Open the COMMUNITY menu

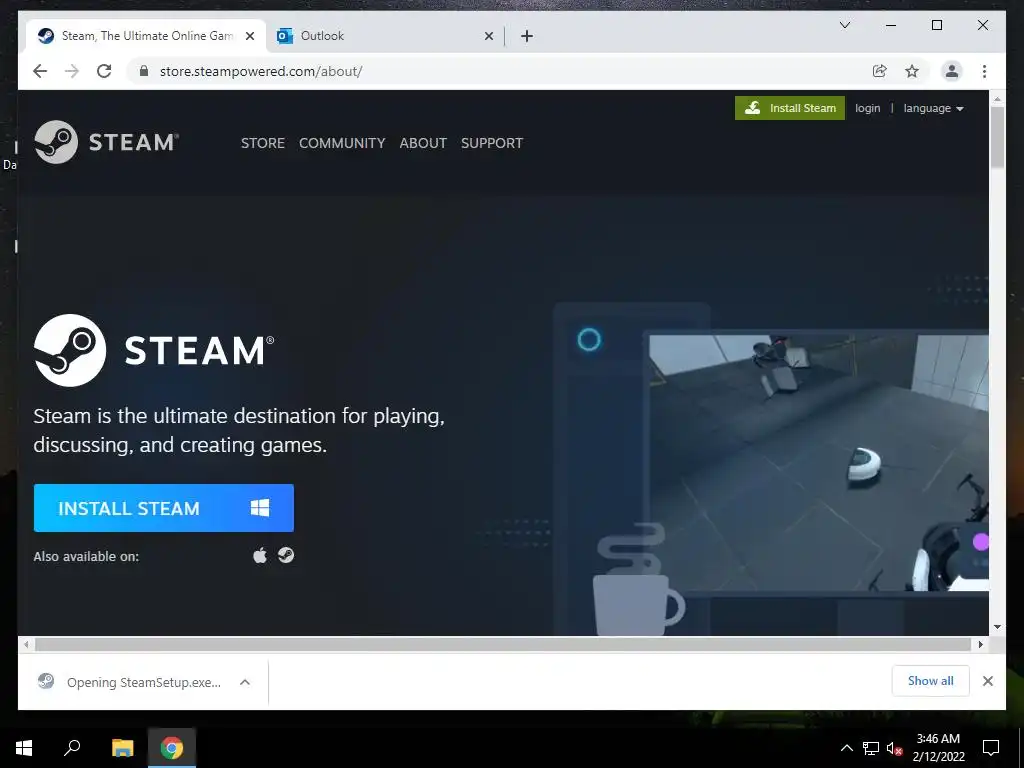pyautogui.click(x=342, y=143)
